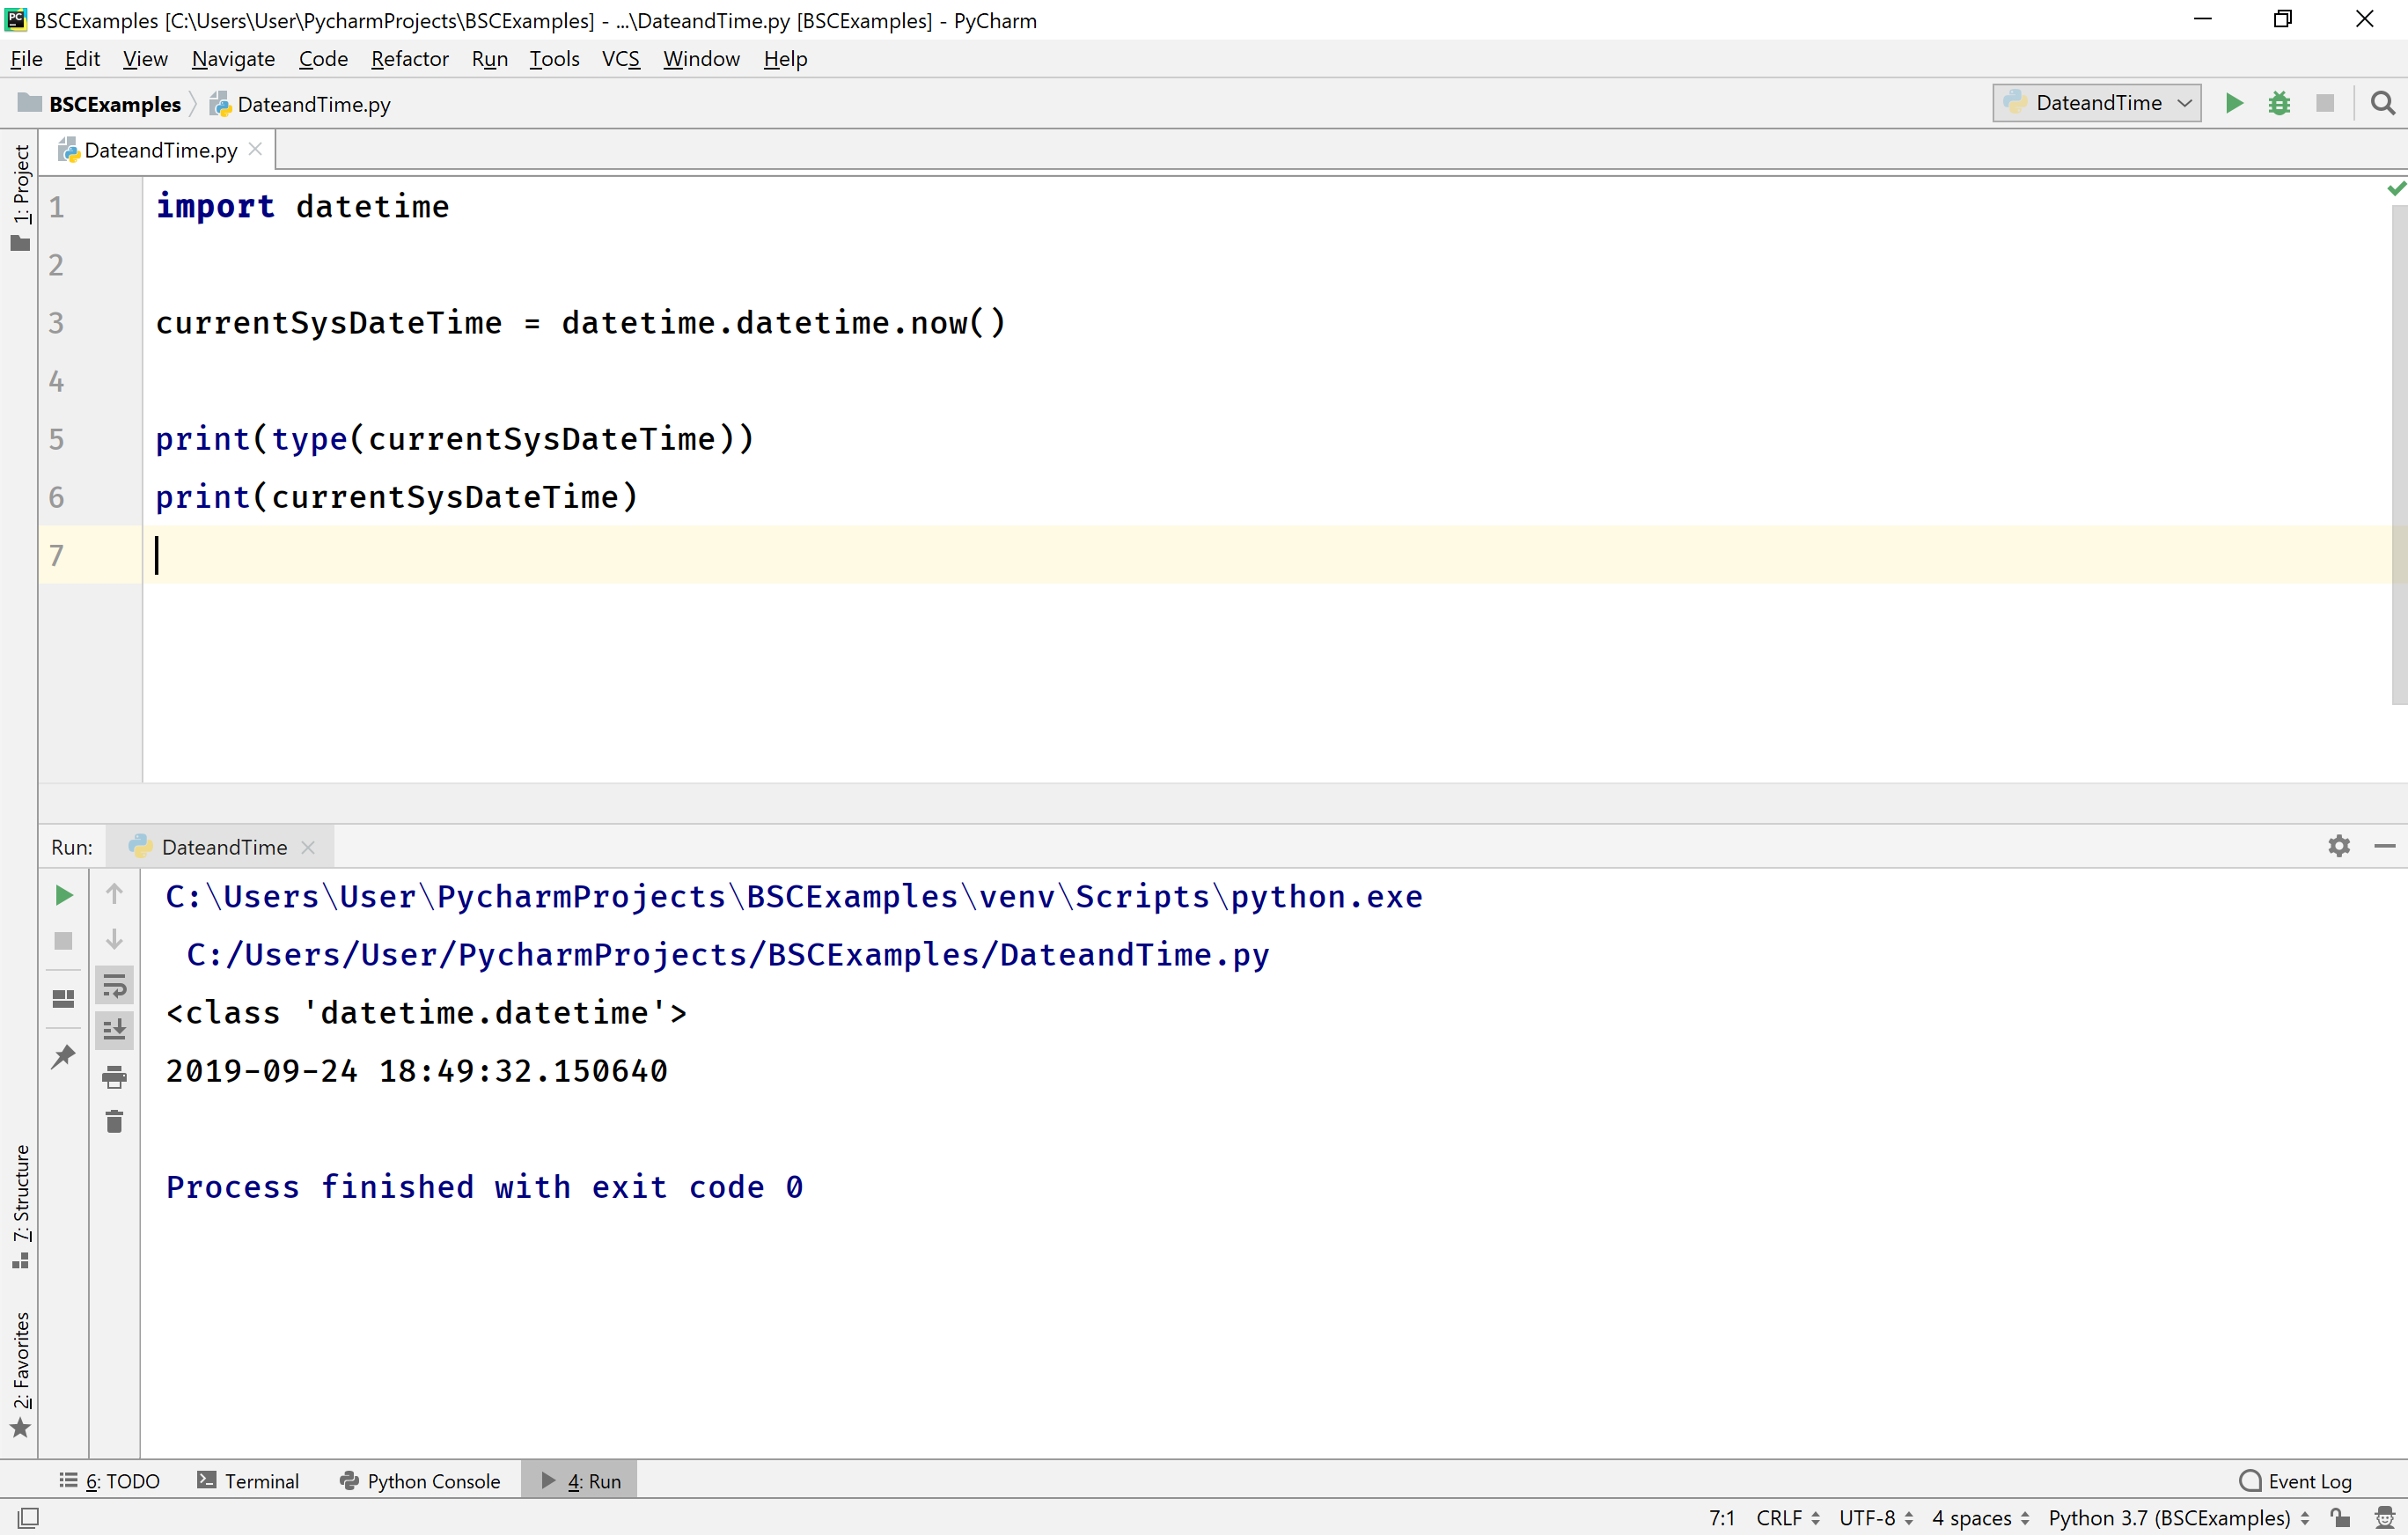
Task: Click Restore Layout icon in Run panel
Action: 63,998
